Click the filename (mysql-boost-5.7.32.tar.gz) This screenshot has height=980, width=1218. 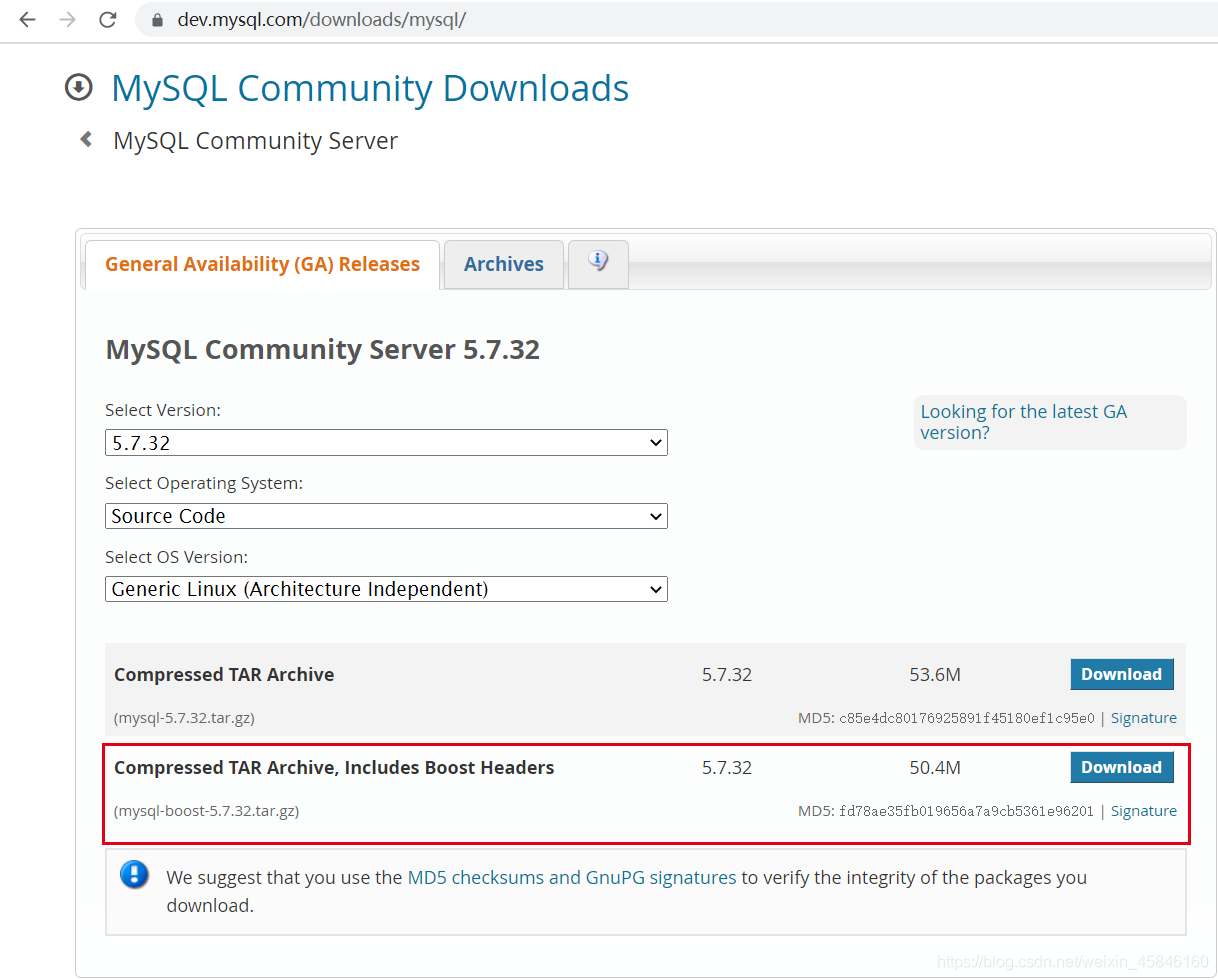206,811
